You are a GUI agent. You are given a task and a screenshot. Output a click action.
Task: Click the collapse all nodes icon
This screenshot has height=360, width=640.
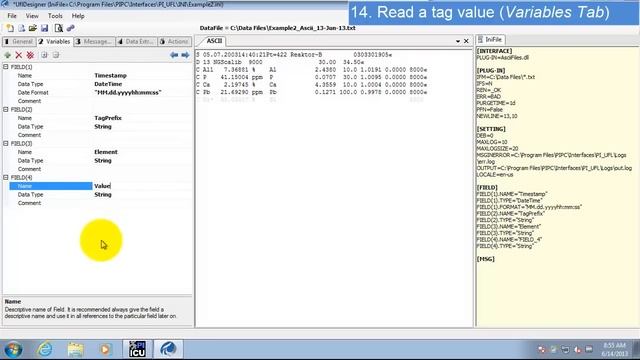56,55
